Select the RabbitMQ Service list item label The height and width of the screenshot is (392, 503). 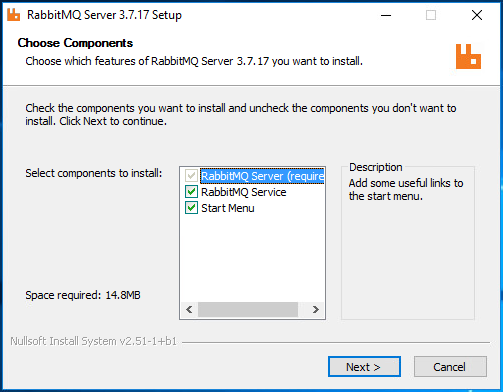[x=244, y=192]
